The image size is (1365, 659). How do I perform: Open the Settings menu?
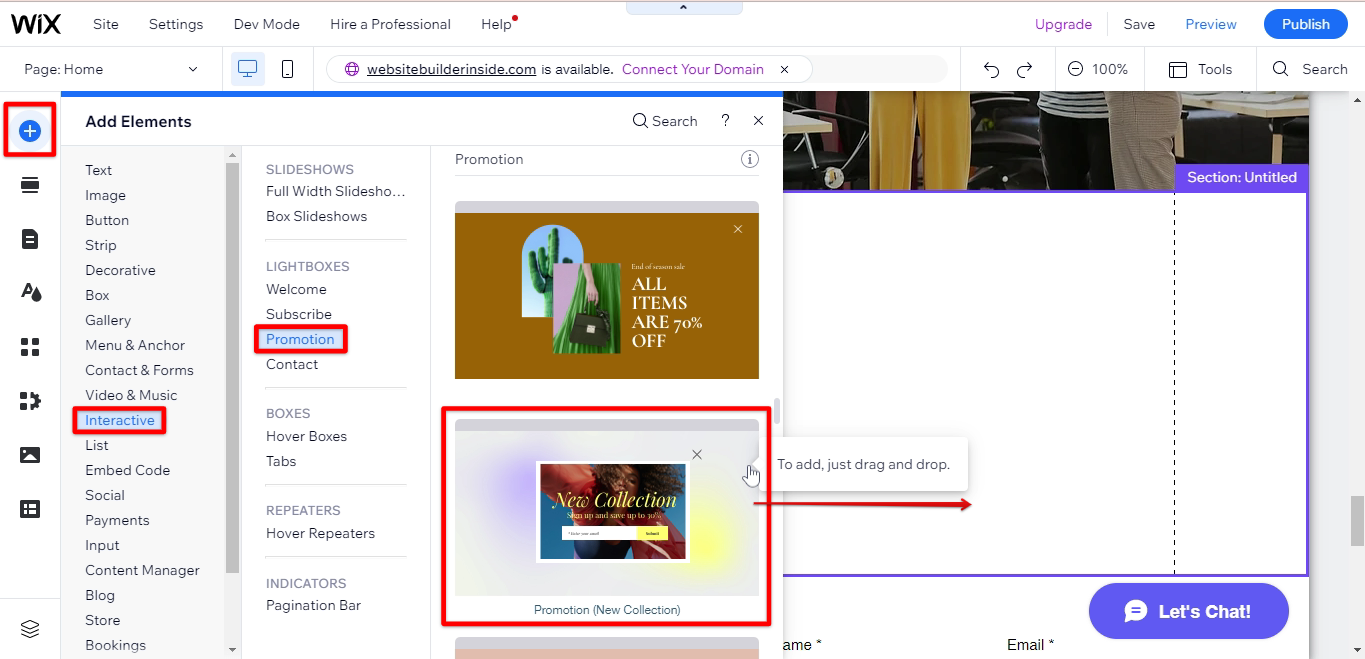coord(176,24)
